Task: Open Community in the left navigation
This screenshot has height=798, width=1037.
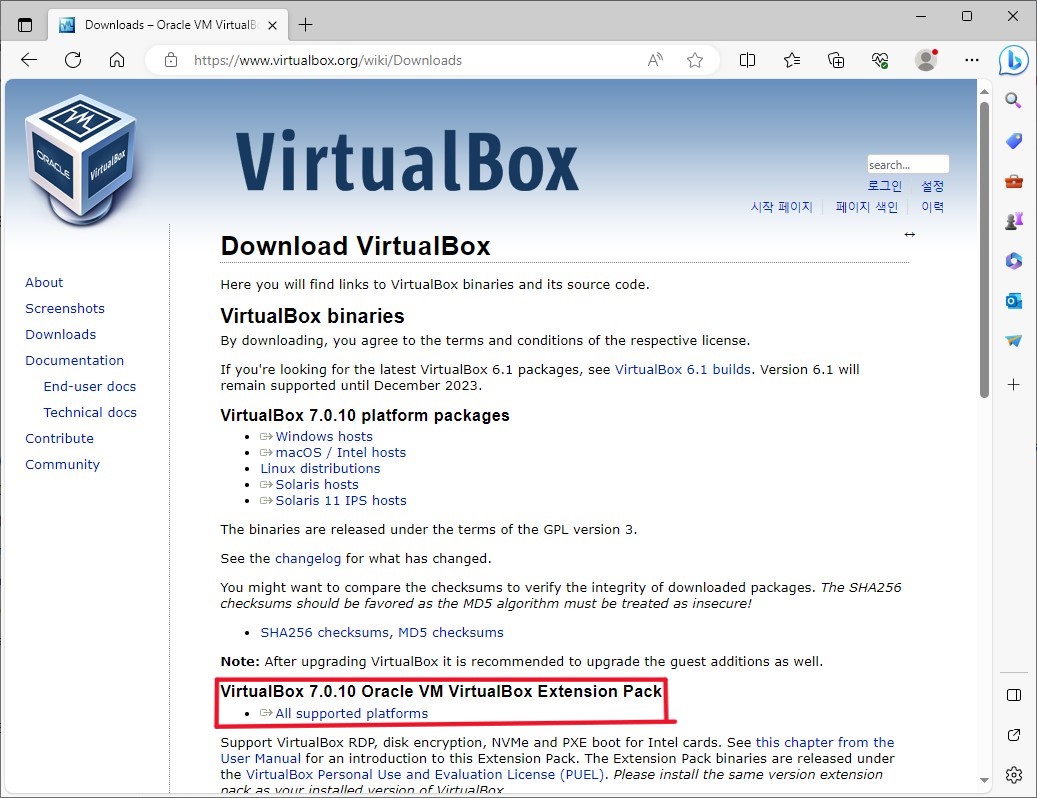Action: [62, 464]
